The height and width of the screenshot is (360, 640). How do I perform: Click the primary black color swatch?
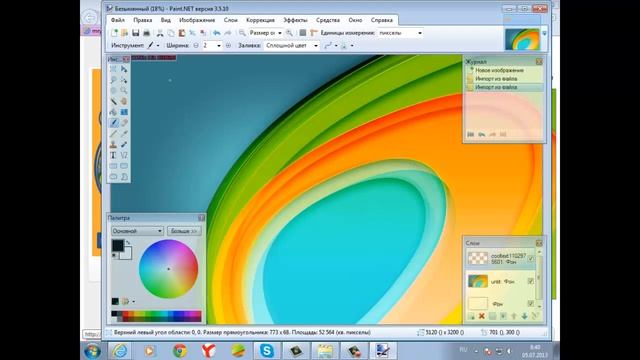[118, 245]
